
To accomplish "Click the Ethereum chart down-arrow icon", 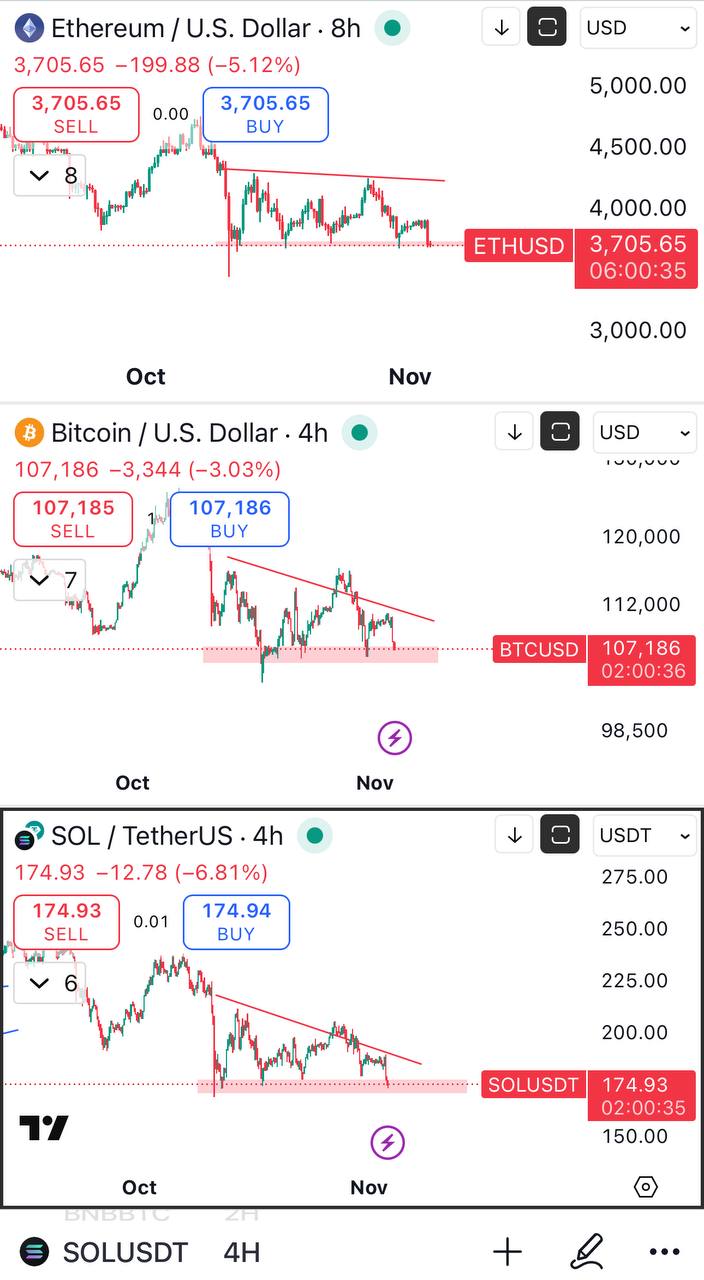I will coord(501,28).
